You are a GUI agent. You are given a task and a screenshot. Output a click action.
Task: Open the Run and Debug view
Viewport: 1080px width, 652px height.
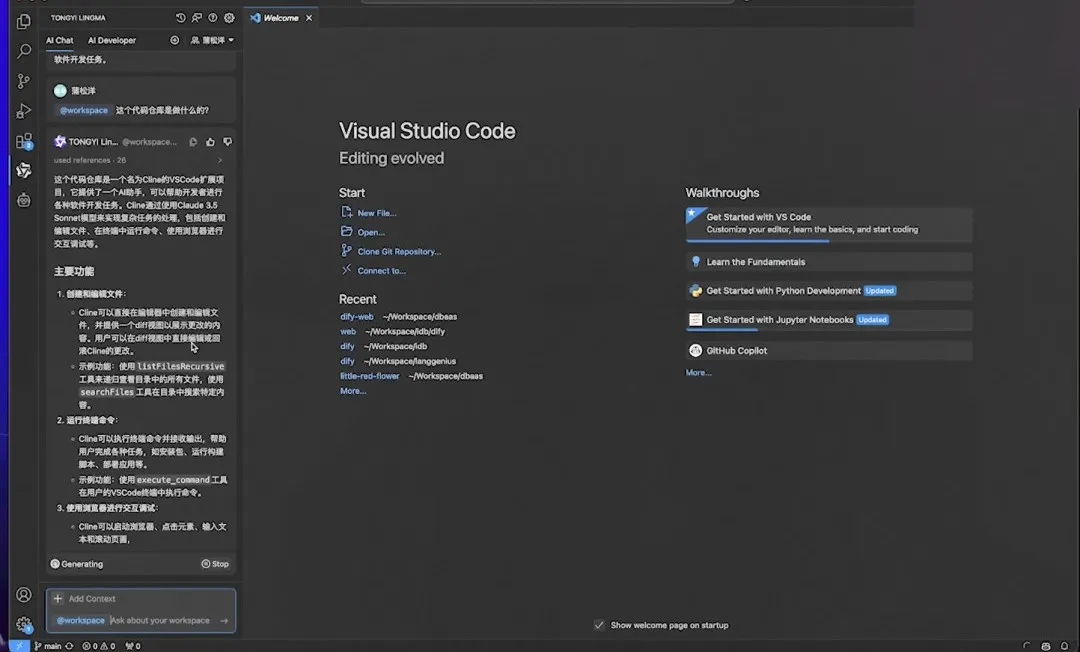24,111
